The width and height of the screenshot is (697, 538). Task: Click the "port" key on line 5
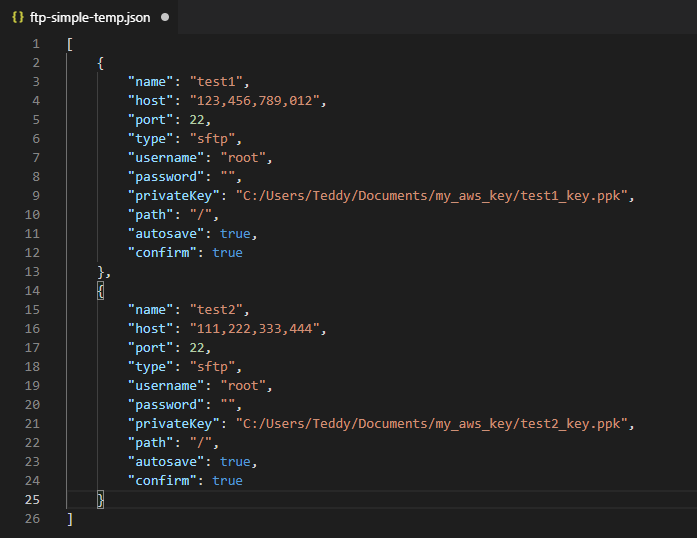(x=151, y=120)
